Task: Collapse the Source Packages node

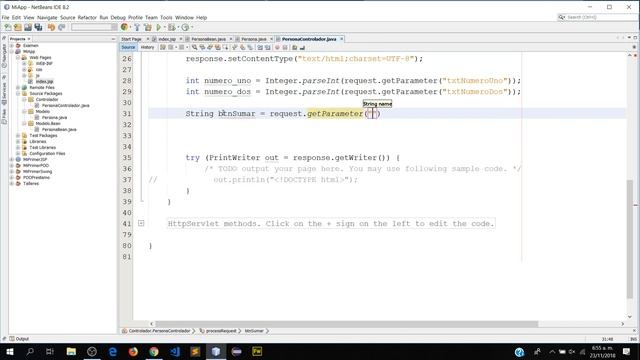Action: [18, 93]
